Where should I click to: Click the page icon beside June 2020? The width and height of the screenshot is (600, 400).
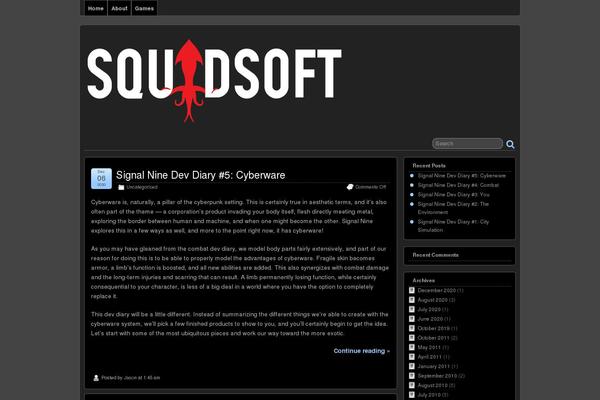pyautogui.click(x=412, y=319)
